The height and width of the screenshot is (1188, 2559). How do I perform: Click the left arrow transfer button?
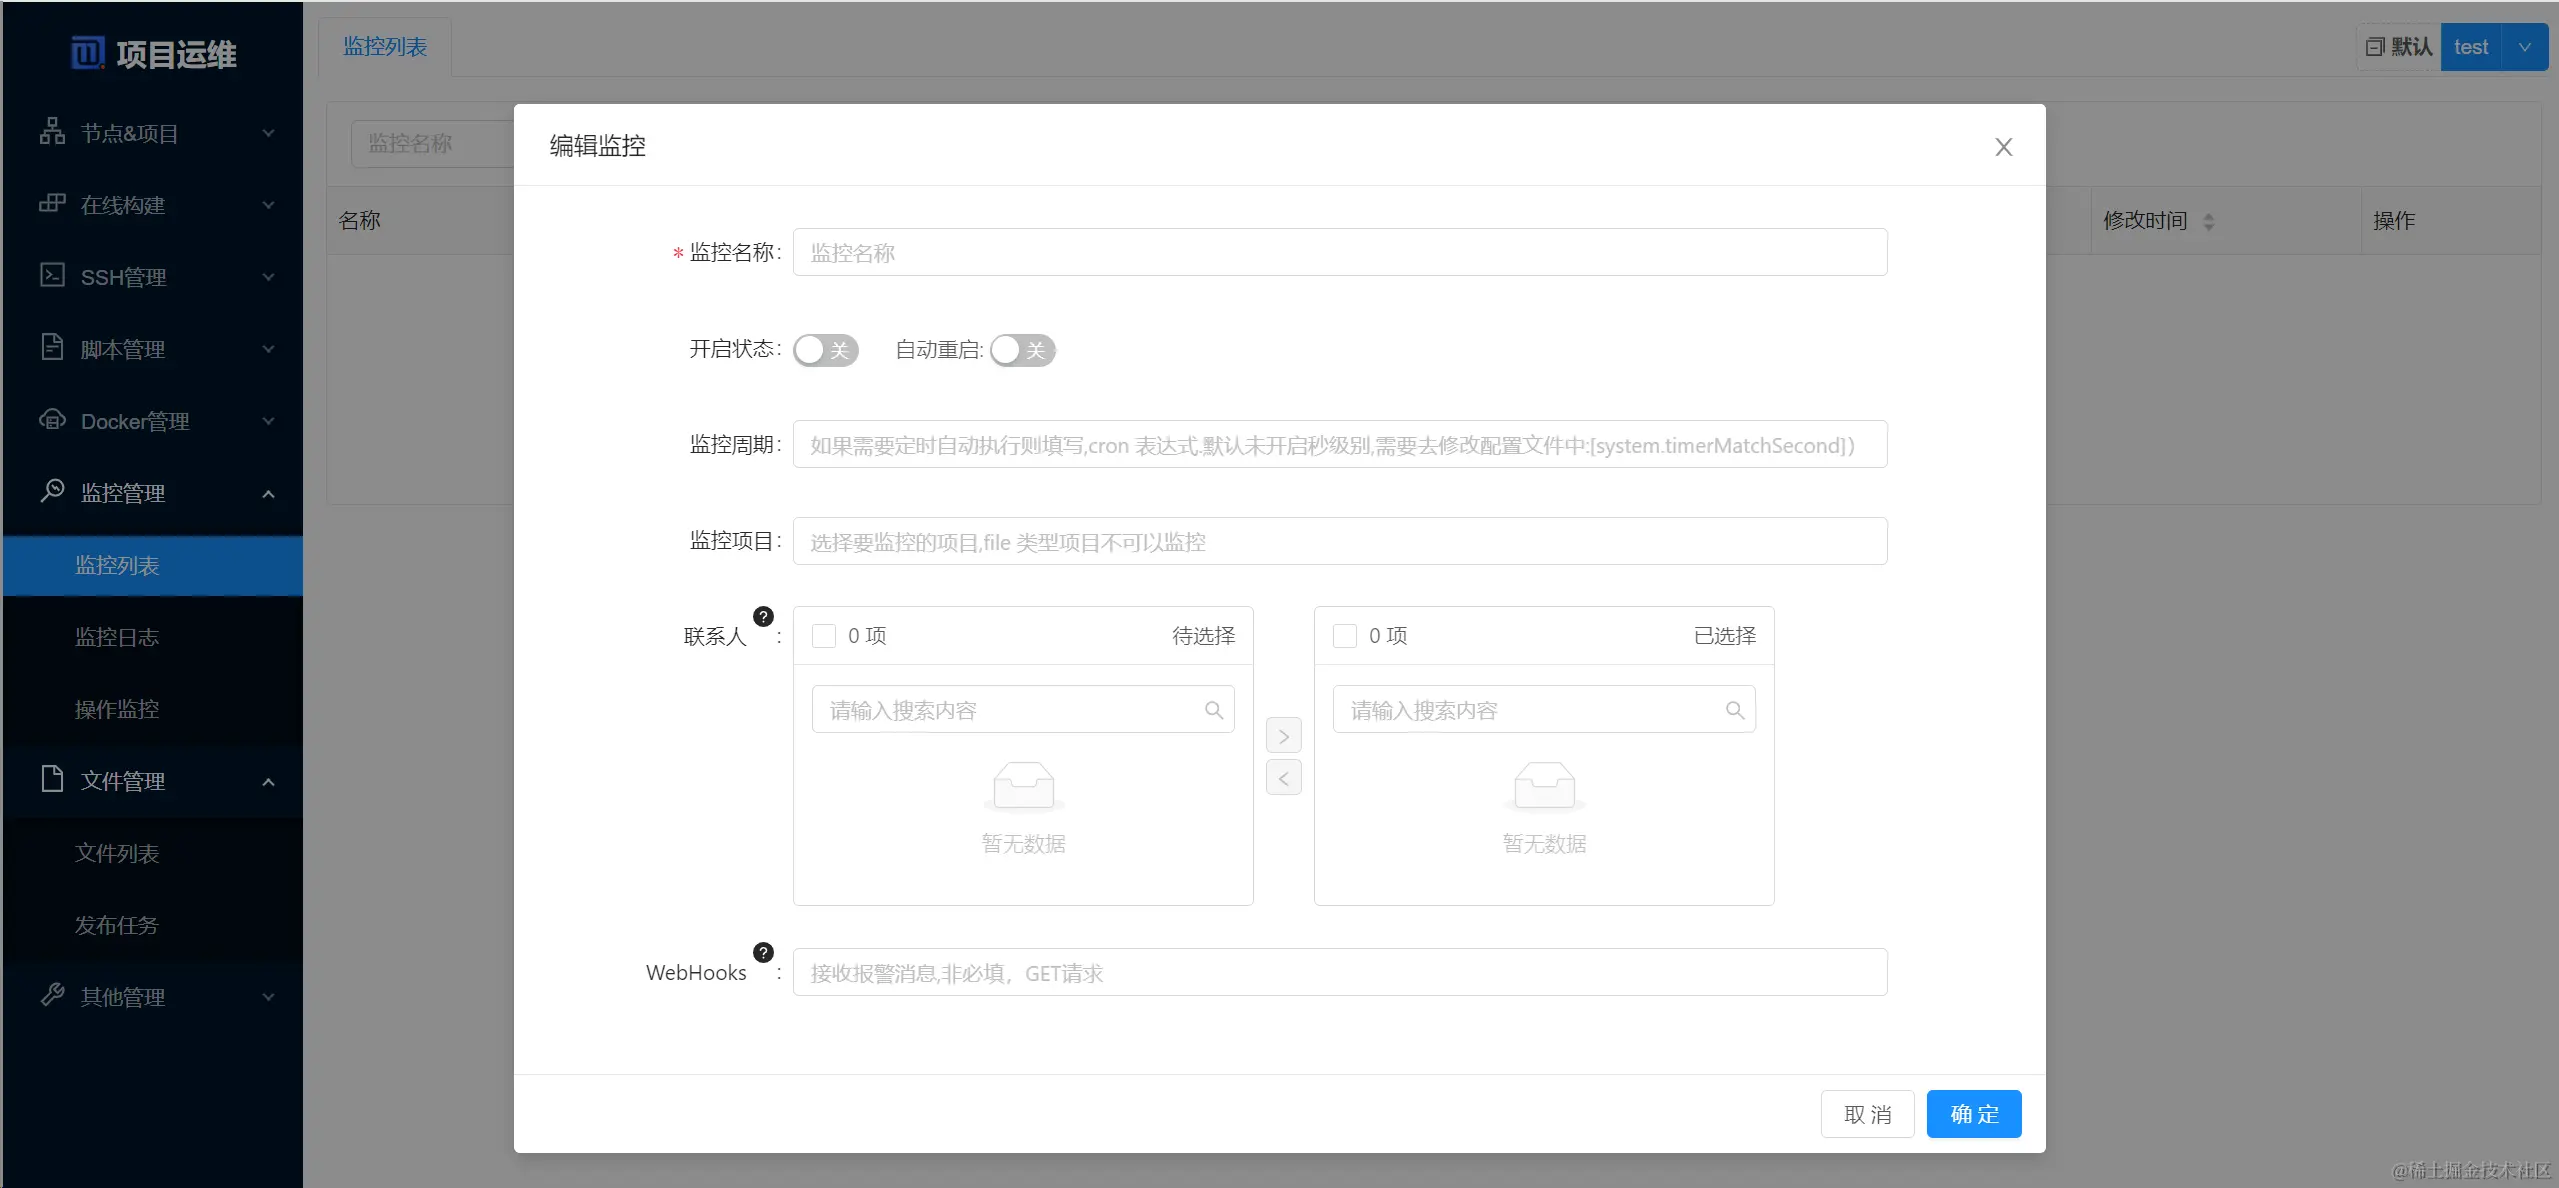tap(1283, 778)
